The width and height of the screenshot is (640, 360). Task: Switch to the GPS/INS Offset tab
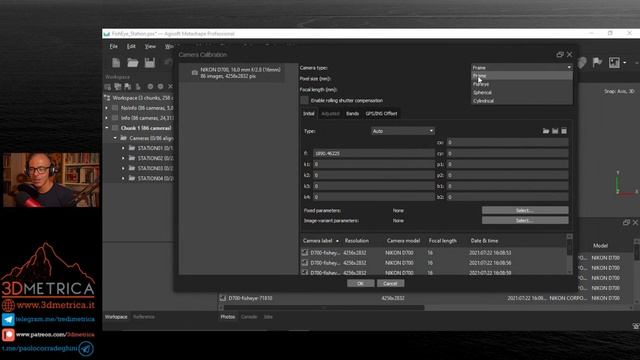381,113
